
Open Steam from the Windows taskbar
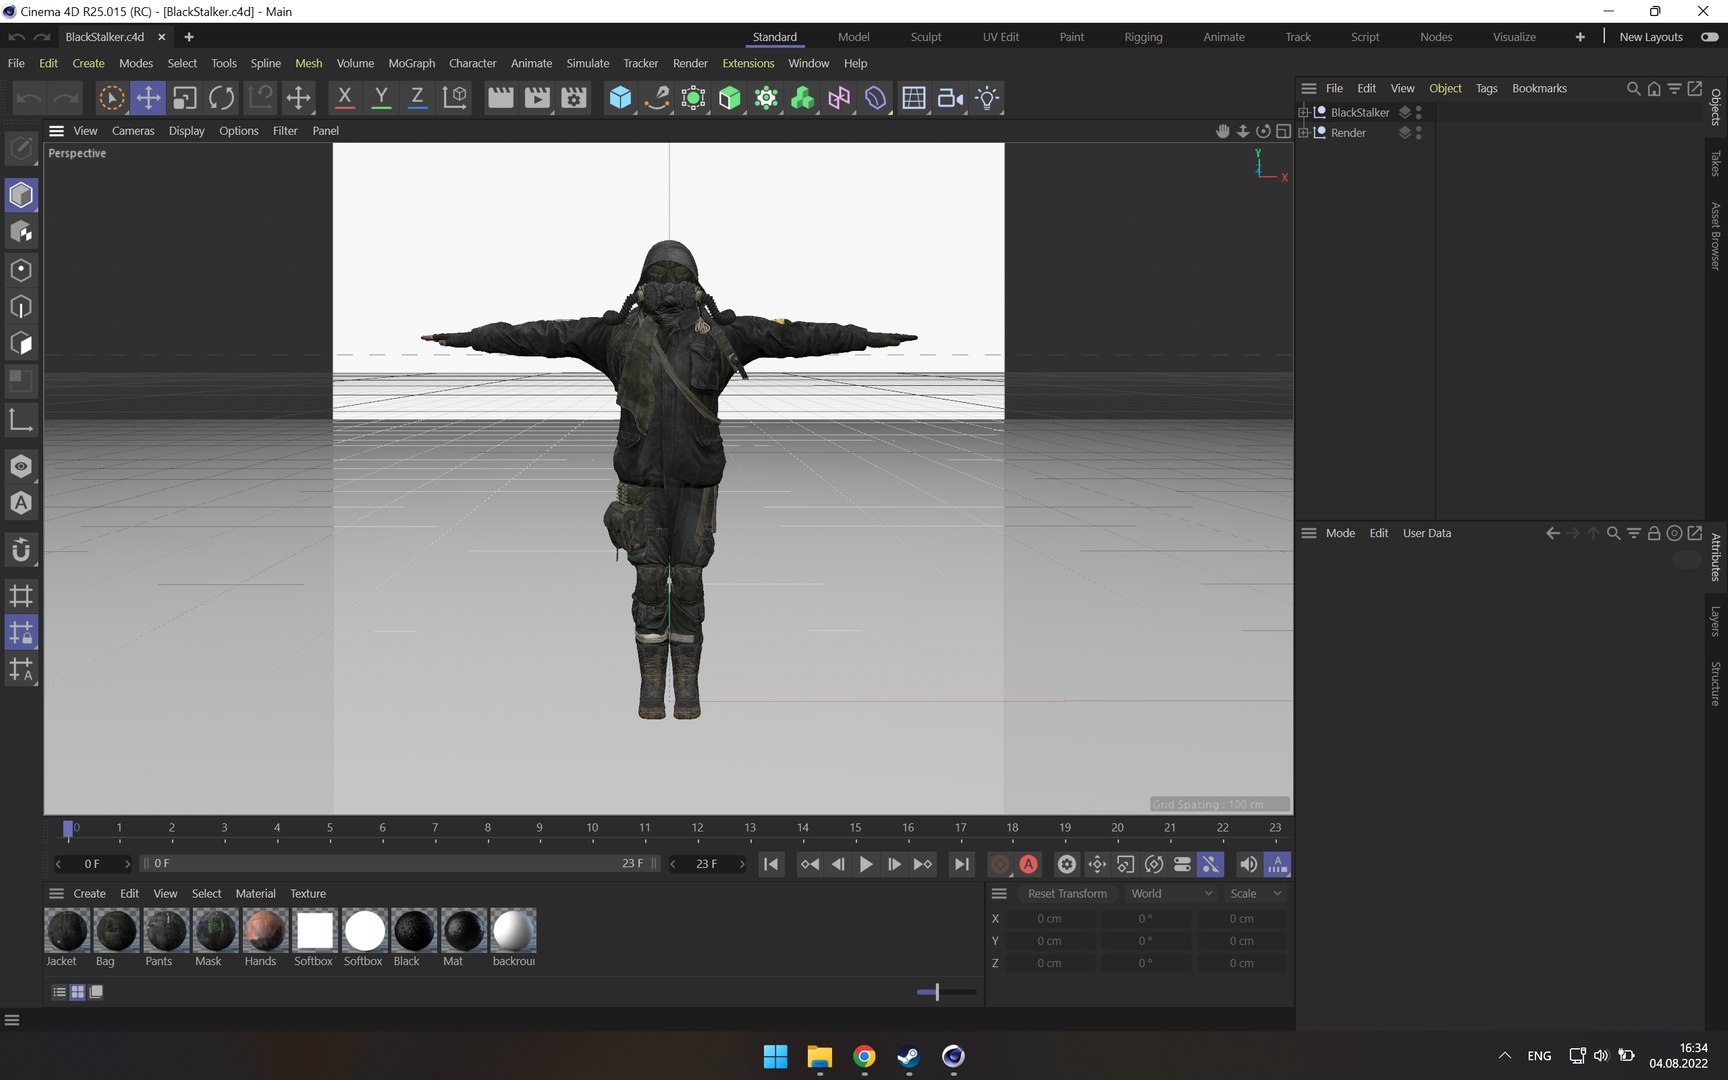click(x=908, y=1056)
